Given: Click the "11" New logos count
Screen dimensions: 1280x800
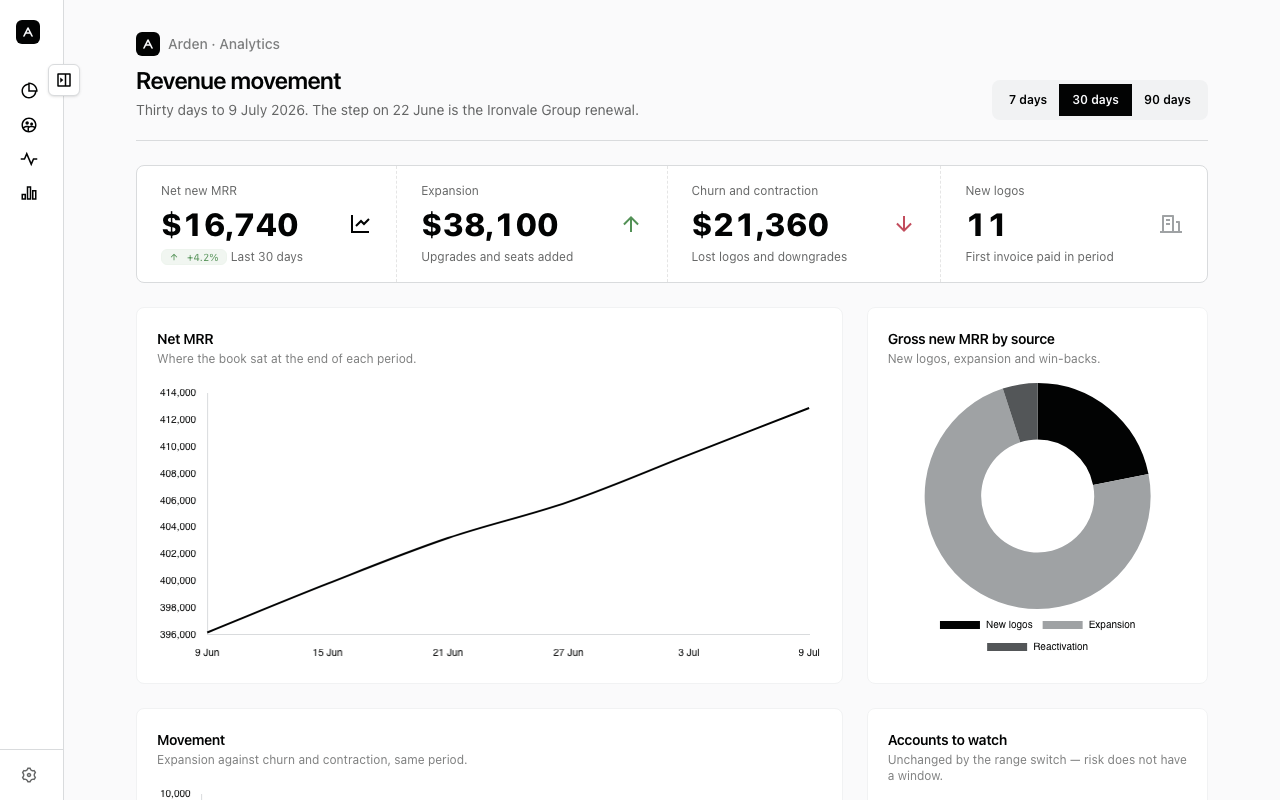Looking at the screenshot, I should [x=986, y=225].
